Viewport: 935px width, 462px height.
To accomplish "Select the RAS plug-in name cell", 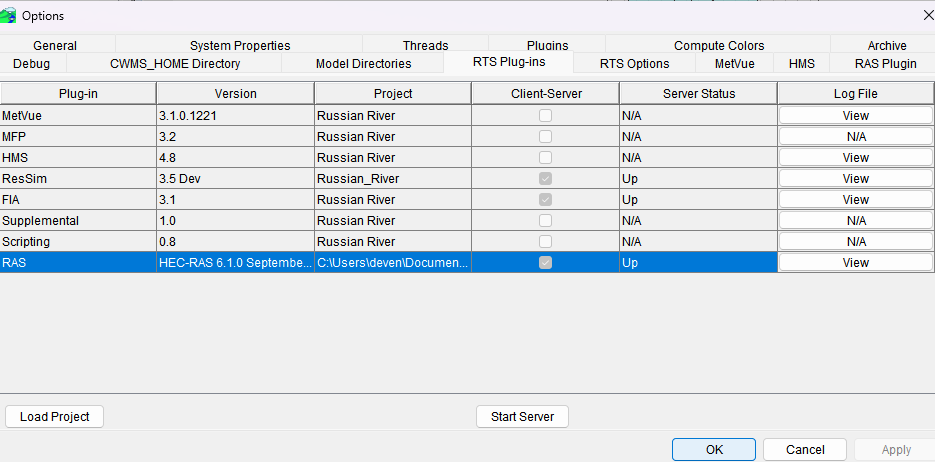I will (x=78, y=262).
